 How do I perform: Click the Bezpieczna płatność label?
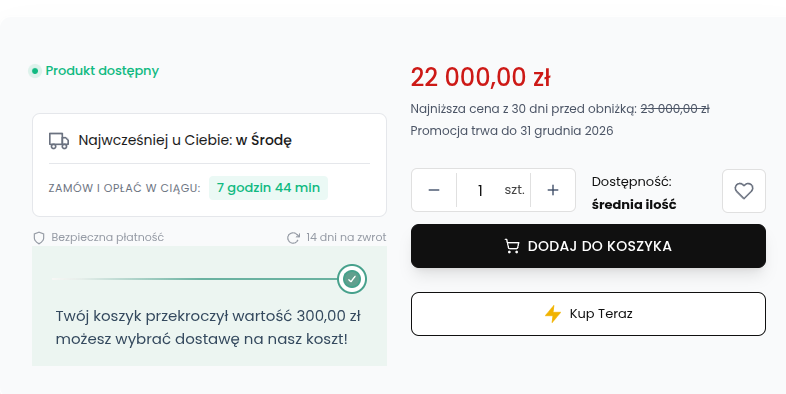point(107,237)
